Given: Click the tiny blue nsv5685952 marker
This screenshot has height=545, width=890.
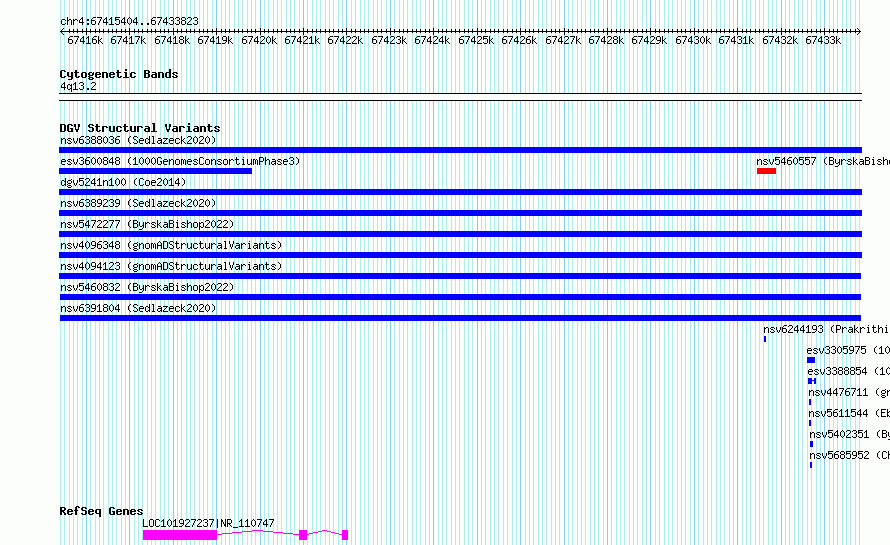Looking at the screenshot, I should pyautogui.click(x=811, y=465).
